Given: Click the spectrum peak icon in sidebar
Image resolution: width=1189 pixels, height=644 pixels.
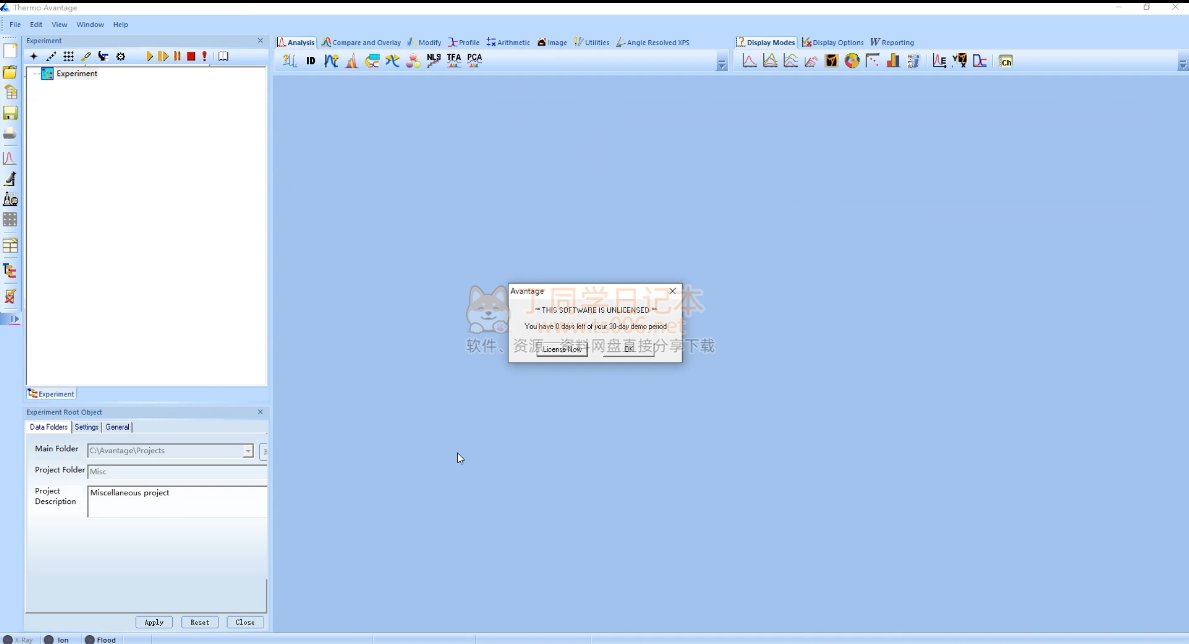Looking at the screenshot, I should 10,158.
